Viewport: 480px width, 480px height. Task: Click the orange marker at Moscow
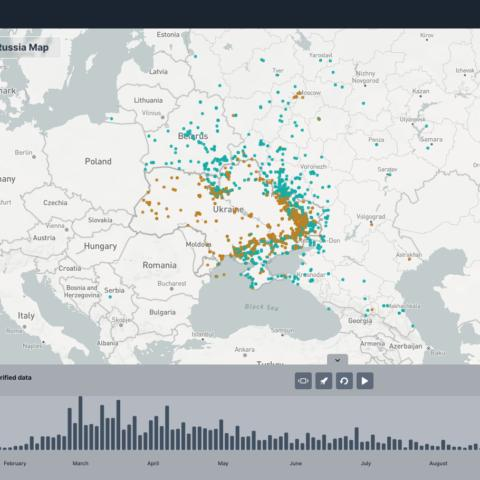click(x=299, y=94)
